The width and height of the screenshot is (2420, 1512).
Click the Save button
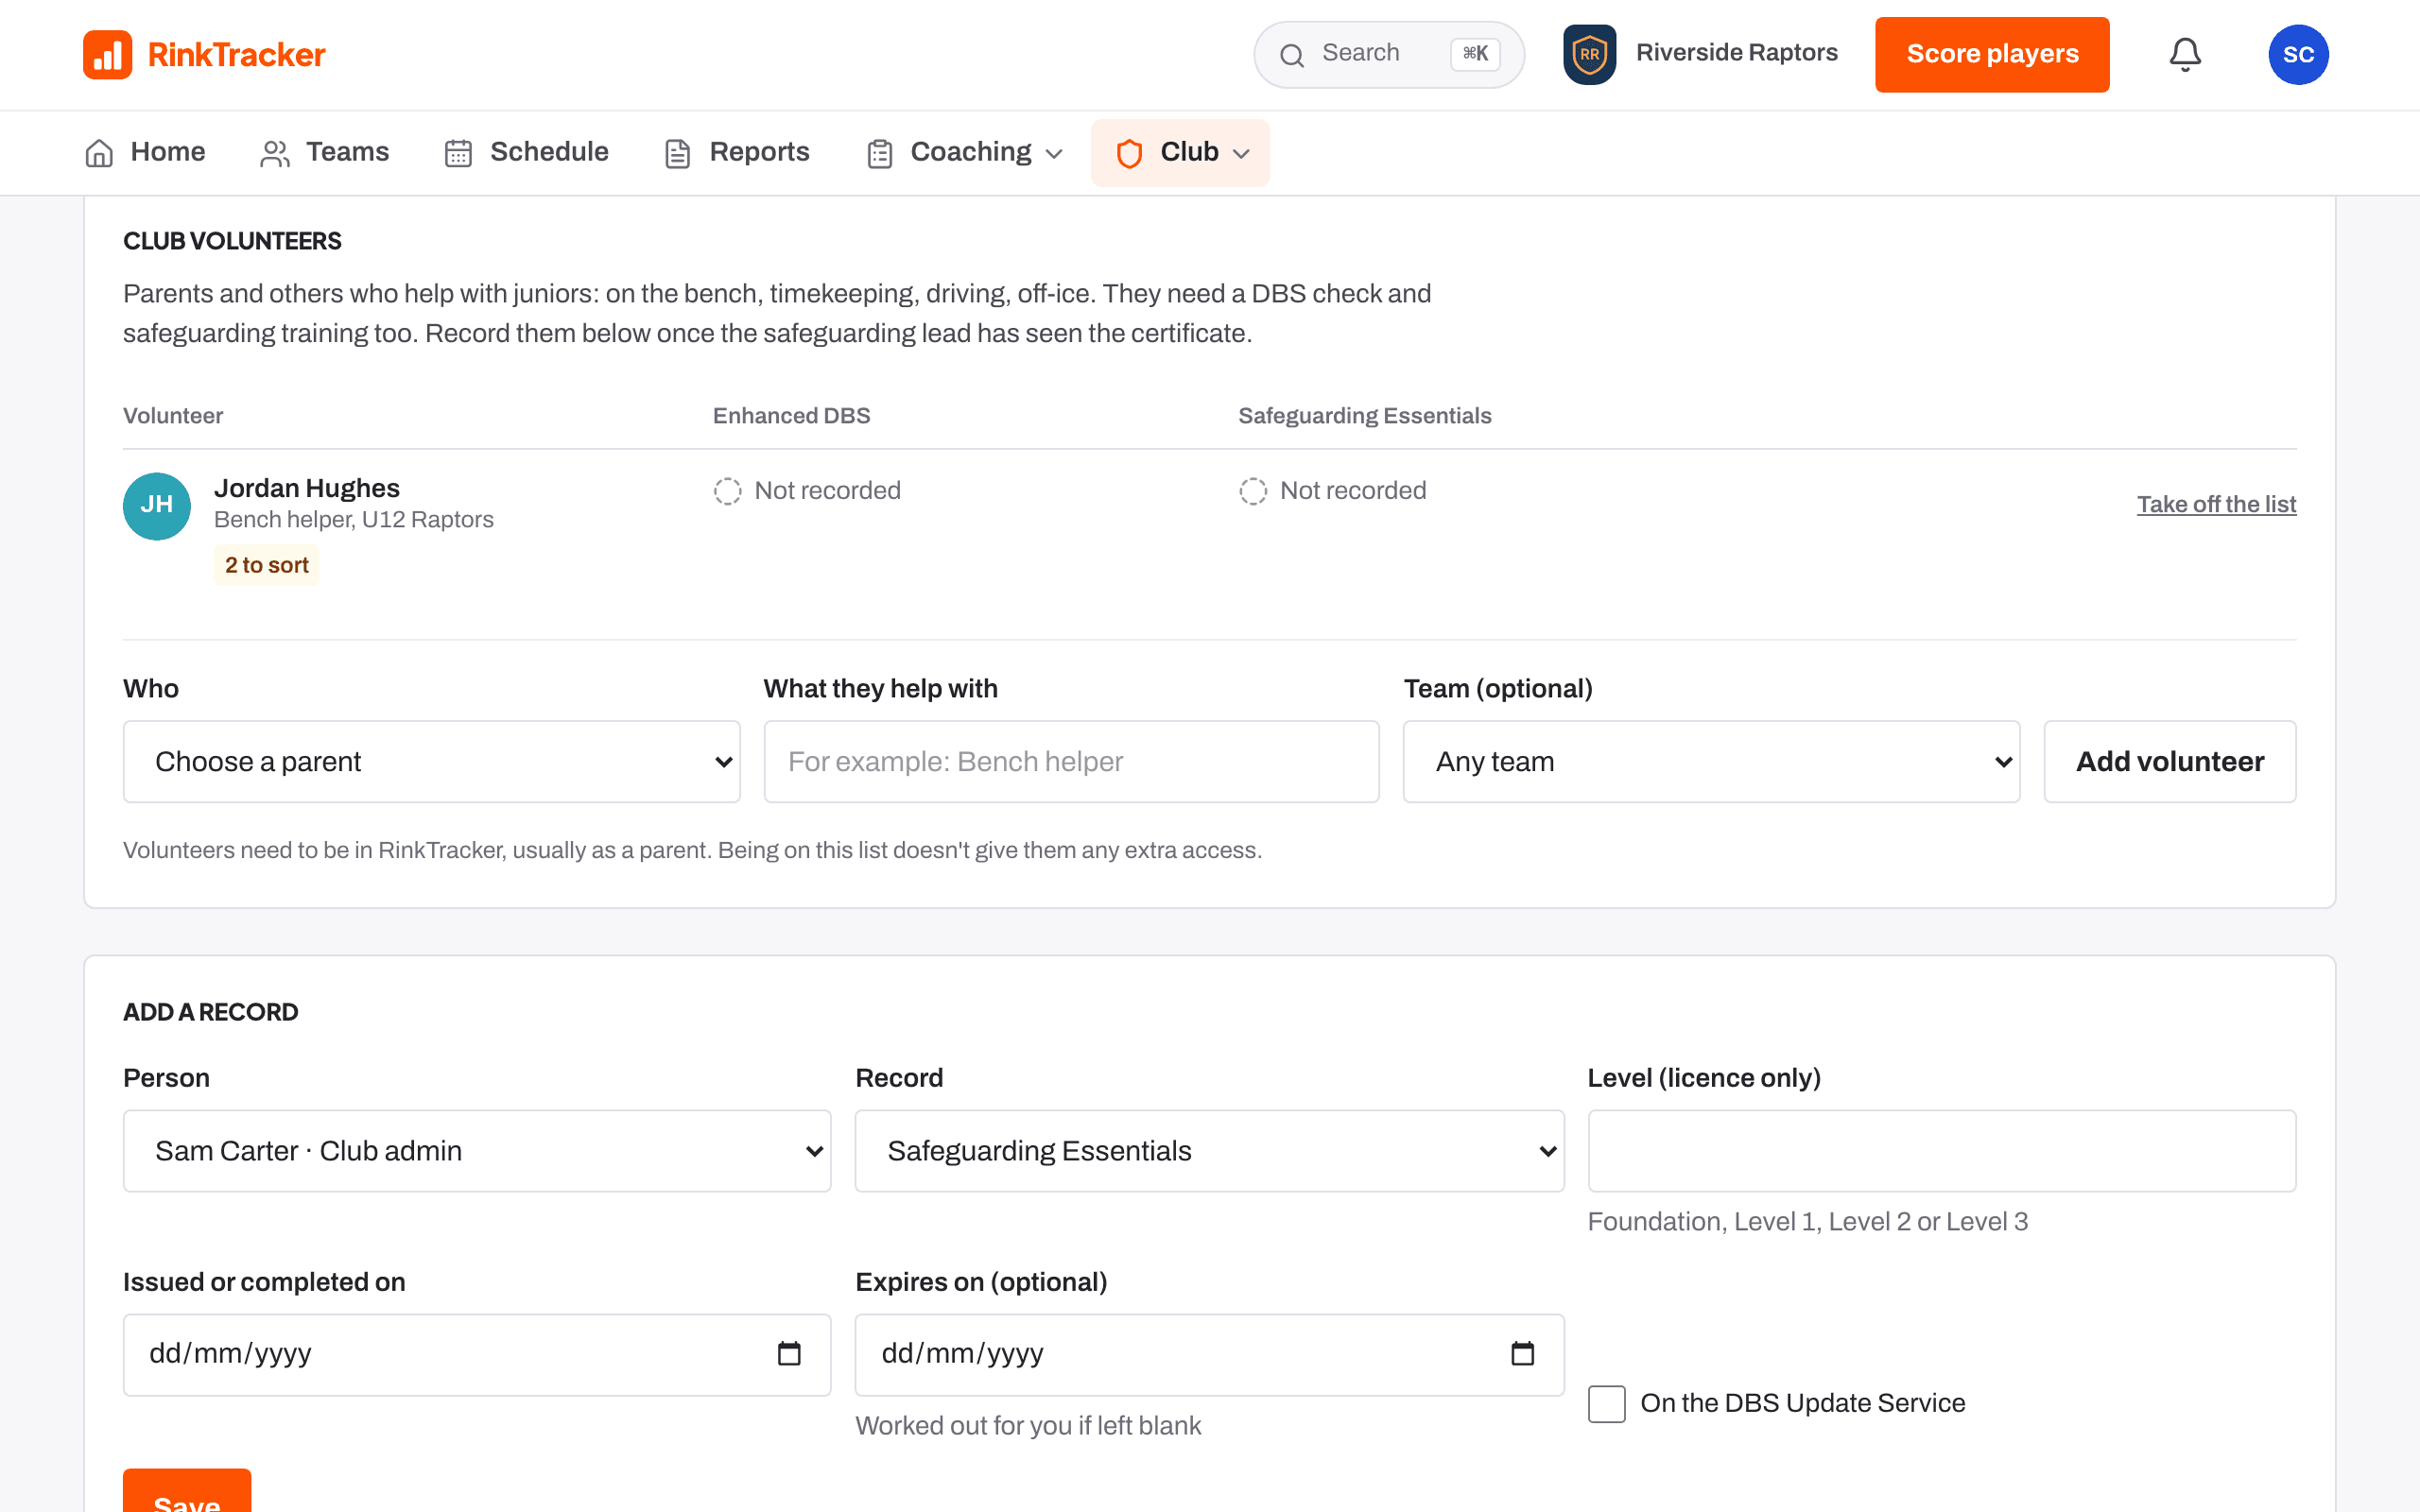[187, 1490]
